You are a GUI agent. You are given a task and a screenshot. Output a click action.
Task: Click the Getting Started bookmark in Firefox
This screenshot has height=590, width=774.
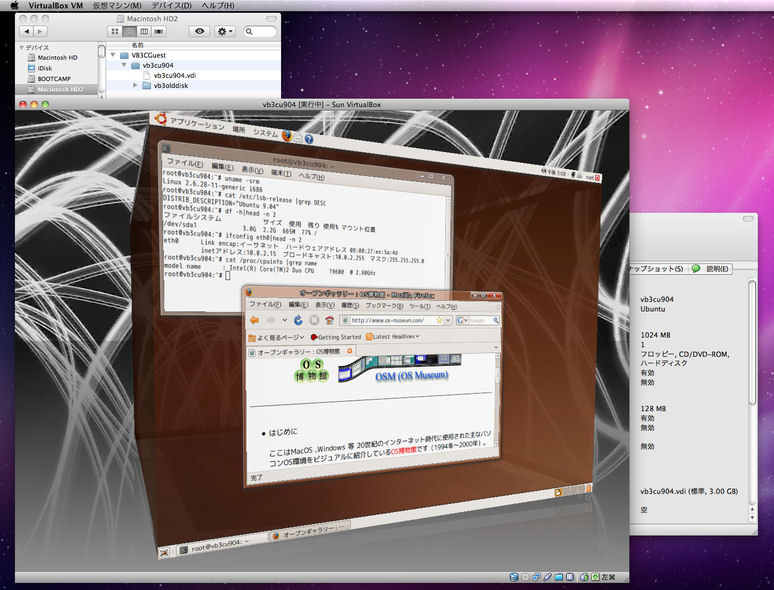[336, 337]
